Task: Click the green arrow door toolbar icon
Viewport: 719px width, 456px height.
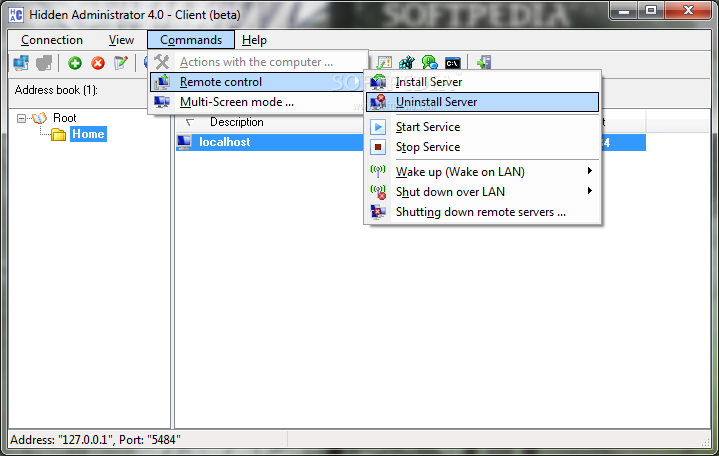Action: (x=484, y=63)
